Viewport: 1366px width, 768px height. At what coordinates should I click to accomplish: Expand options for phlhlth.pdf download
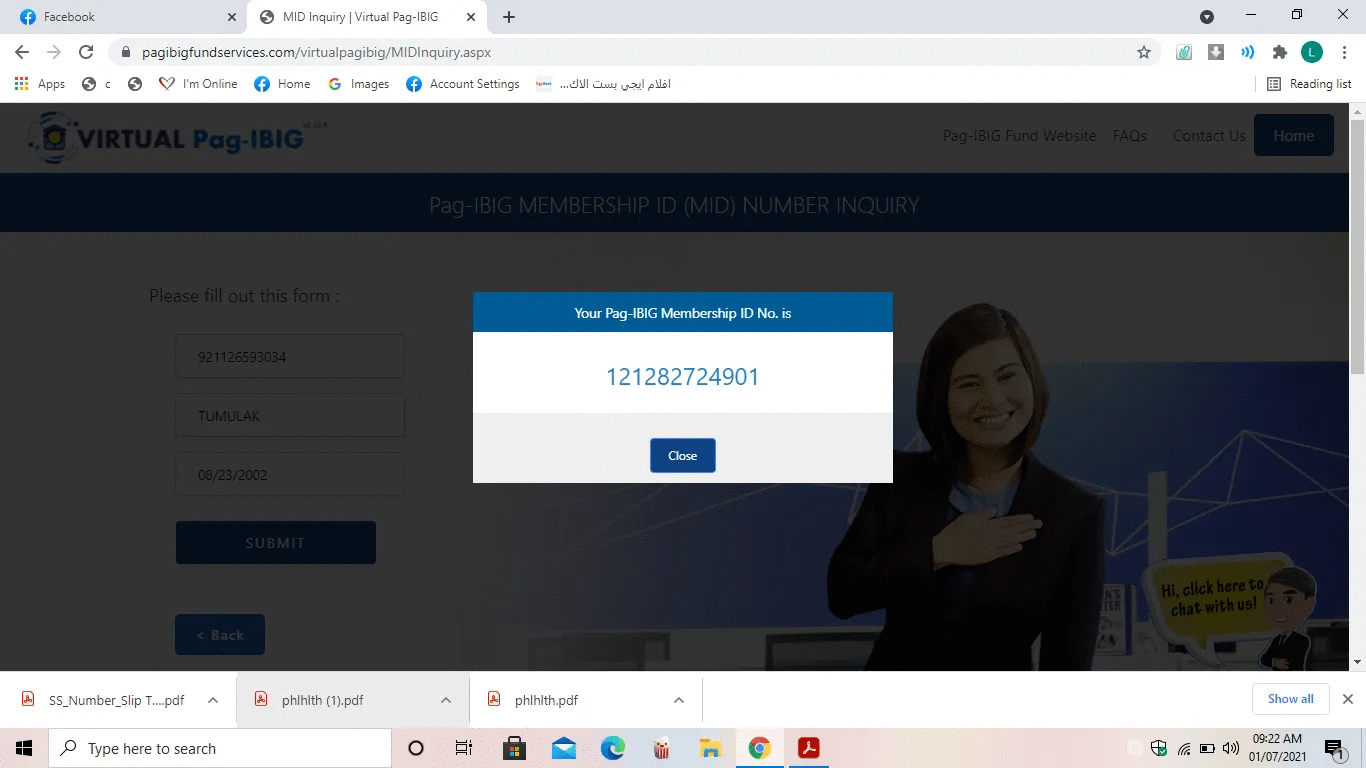pos(679,700)
